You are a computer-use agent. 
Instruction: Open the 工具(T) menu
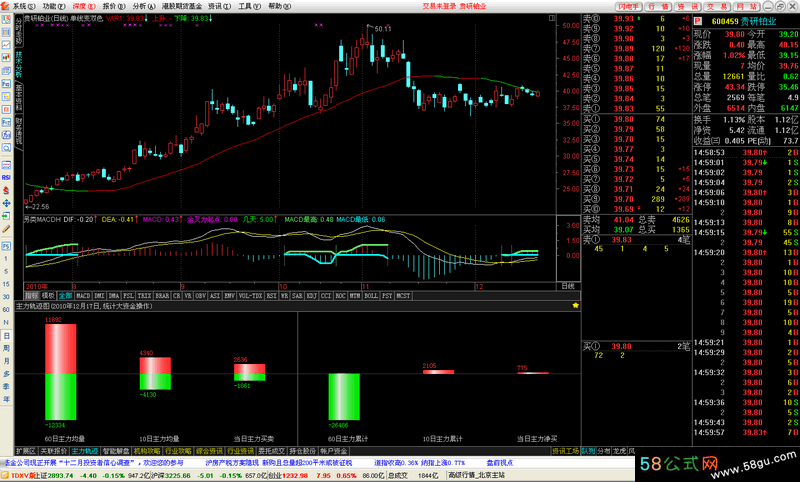(249, 6)
